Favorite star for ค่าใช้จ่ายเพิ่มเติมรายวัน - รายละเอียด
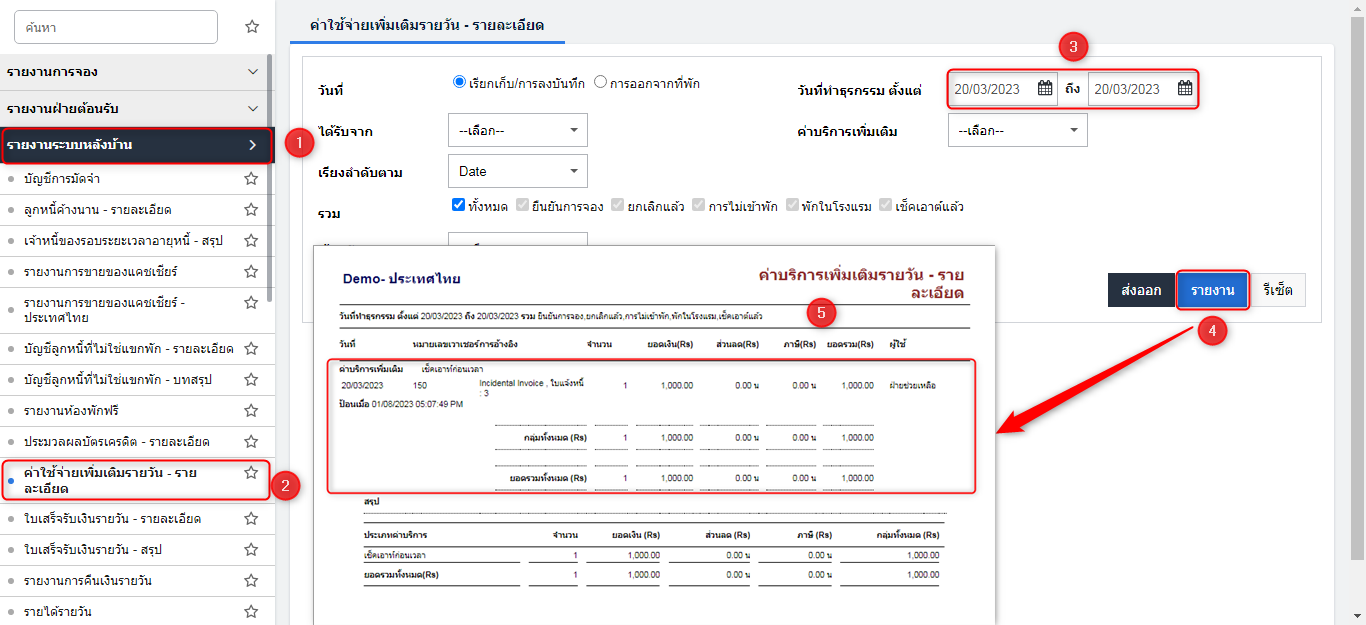 coord(251,473)
